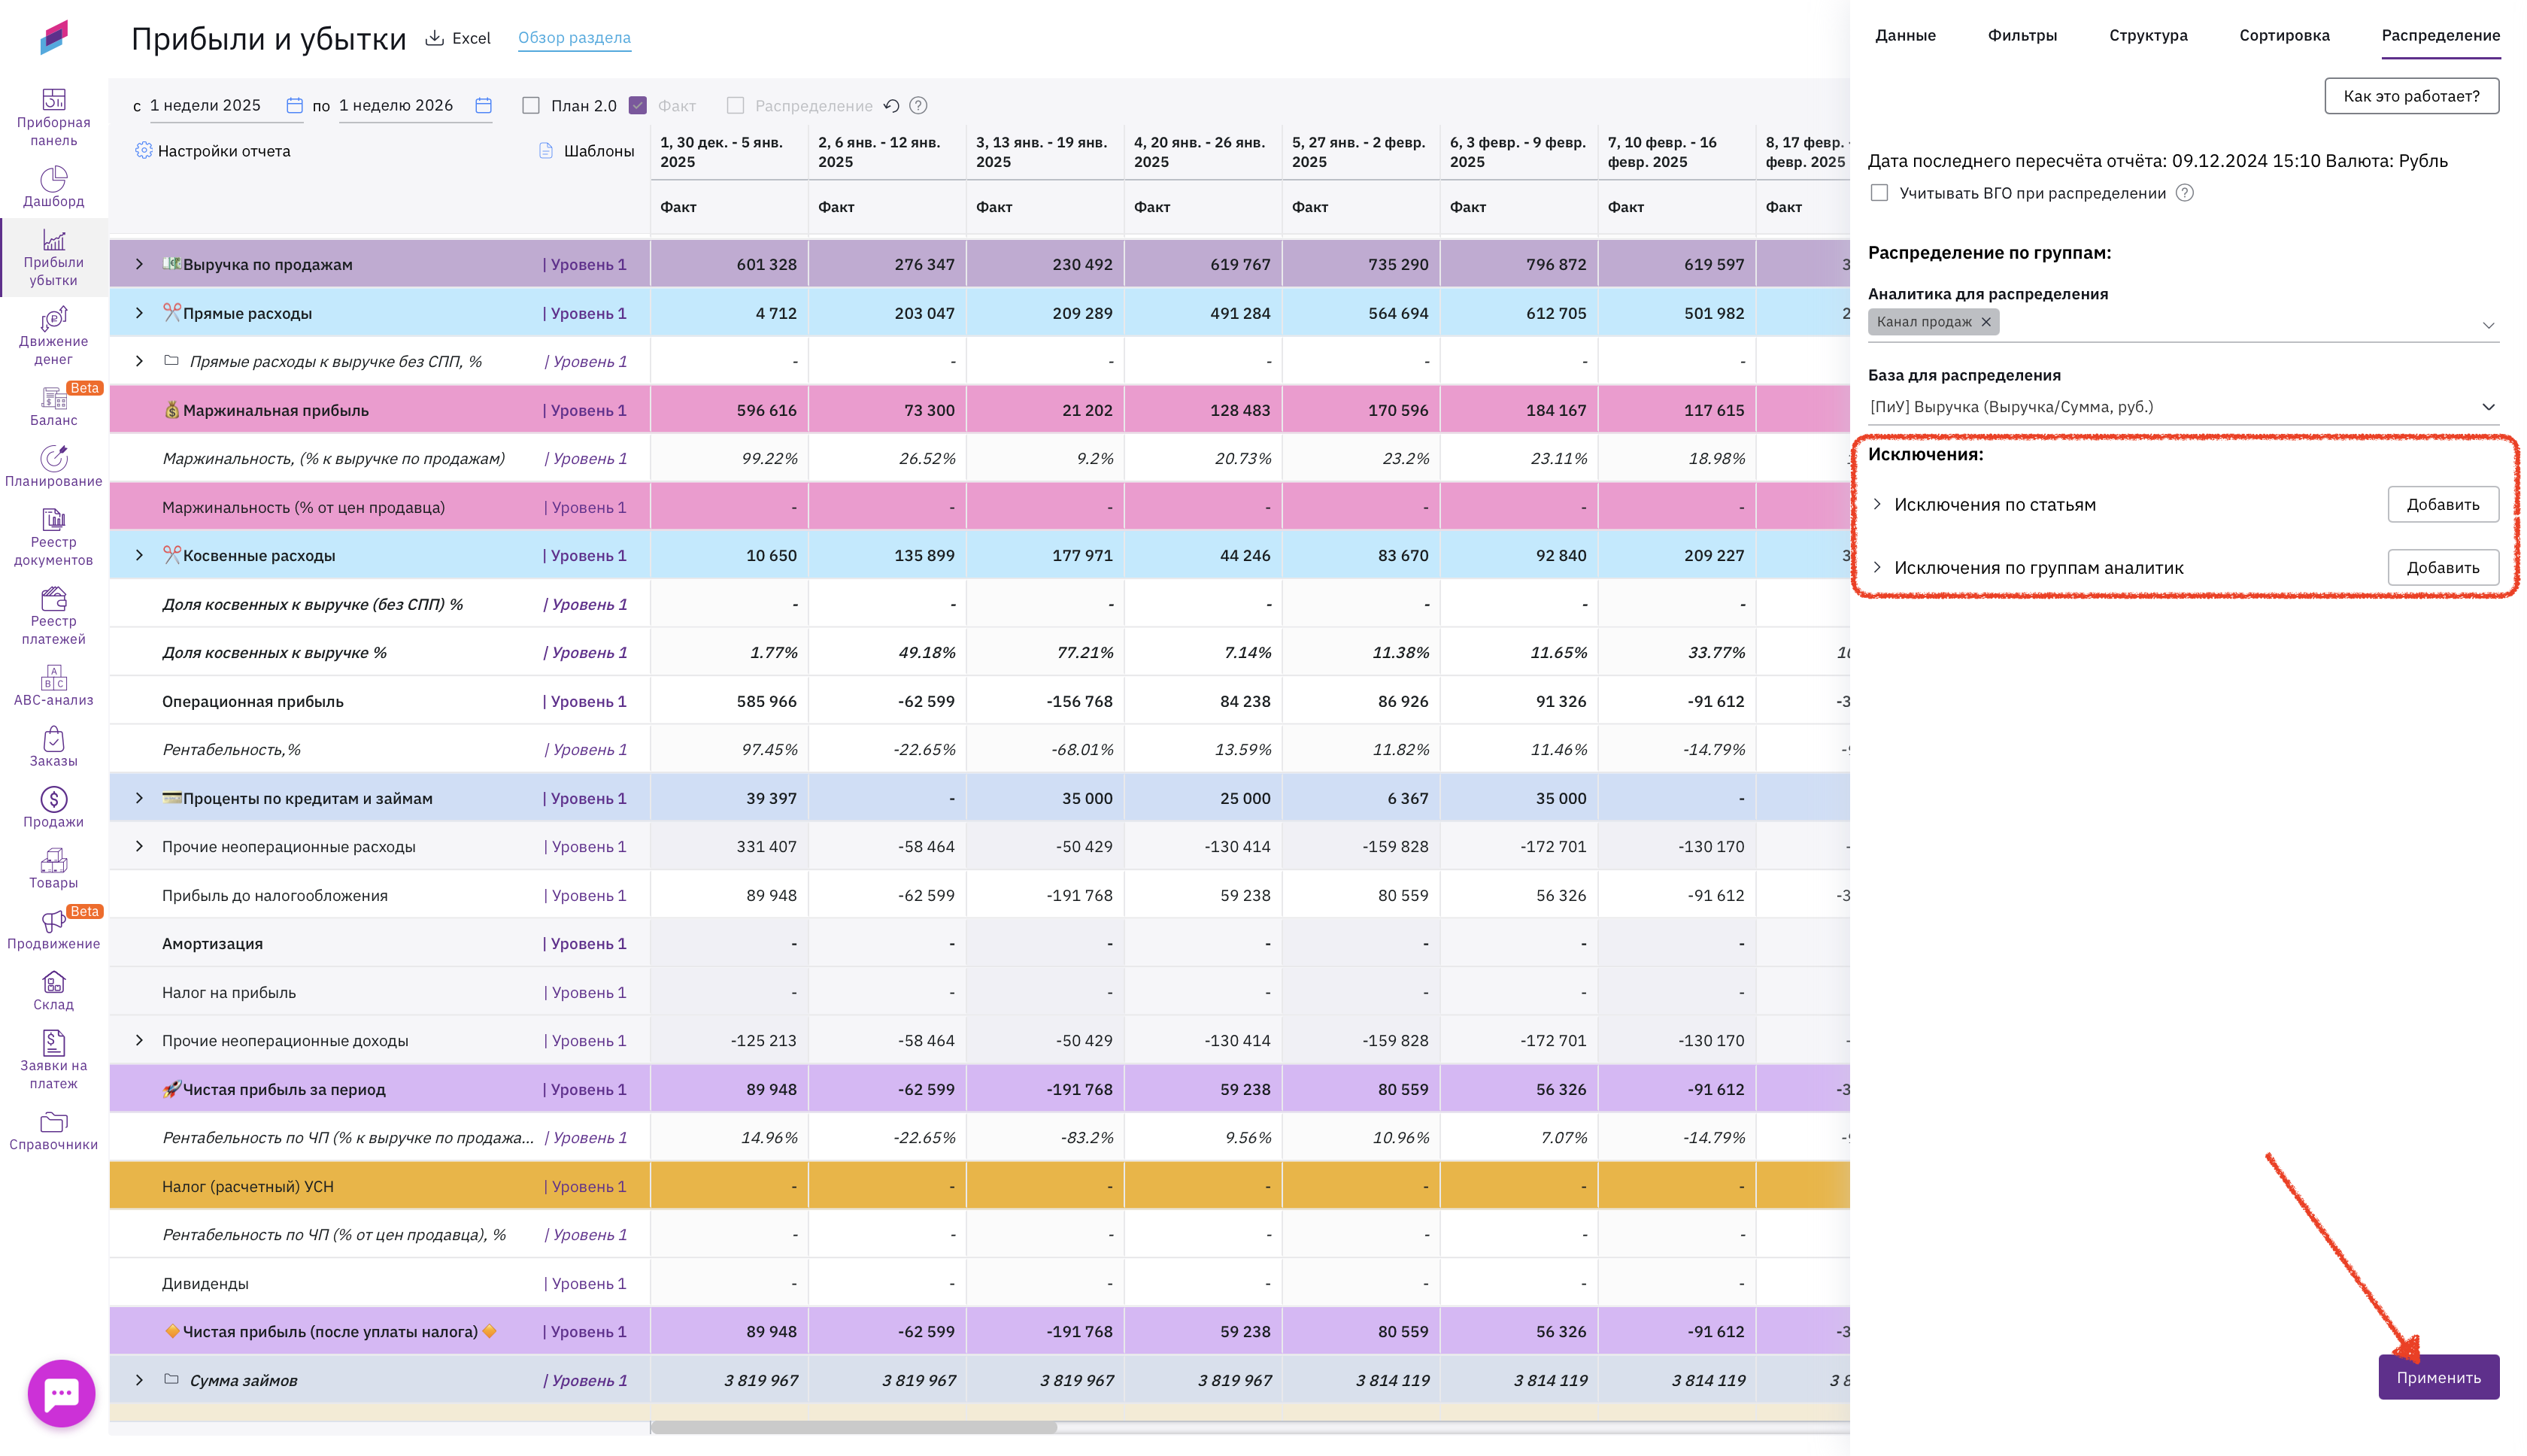Screen dimensions: 2527x1456
Task: Click the reset arrow next to Распределение
Action: point(891,106)
